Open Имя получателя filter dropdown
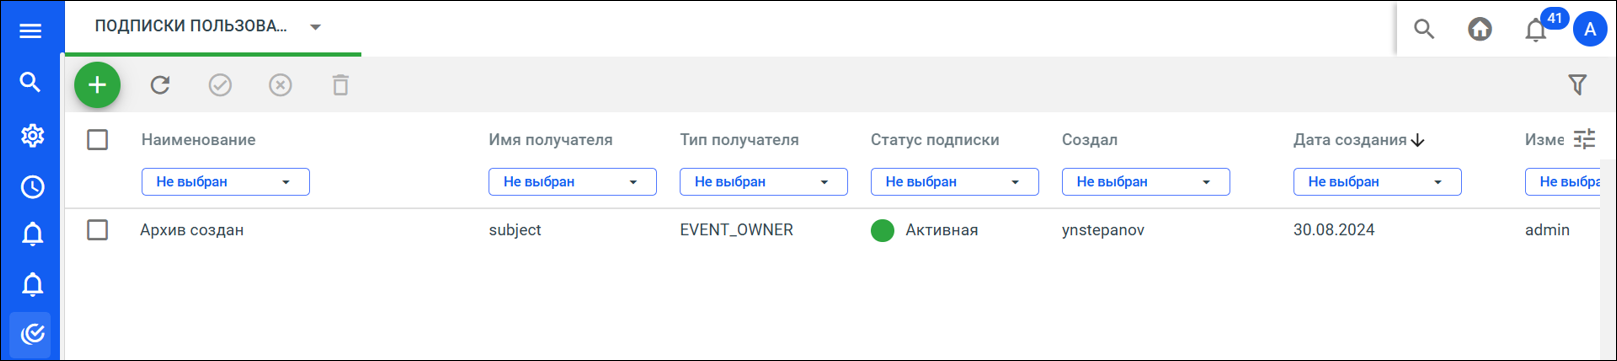1617x361 pixels. [x=572, y=182]
